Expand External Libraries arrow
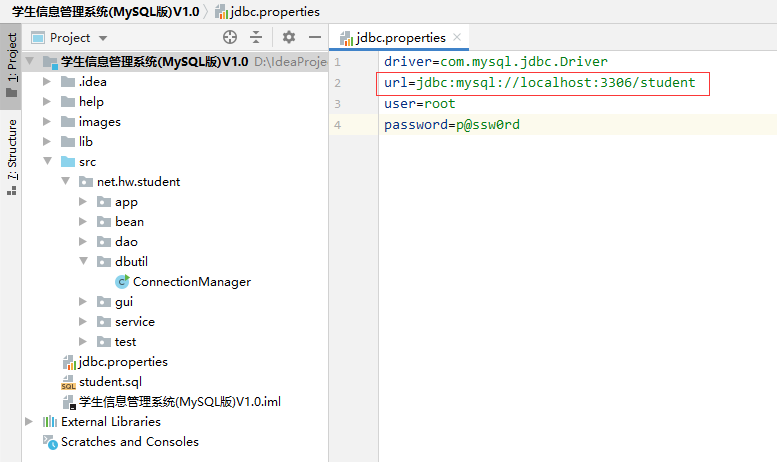 tap(29, 421)
